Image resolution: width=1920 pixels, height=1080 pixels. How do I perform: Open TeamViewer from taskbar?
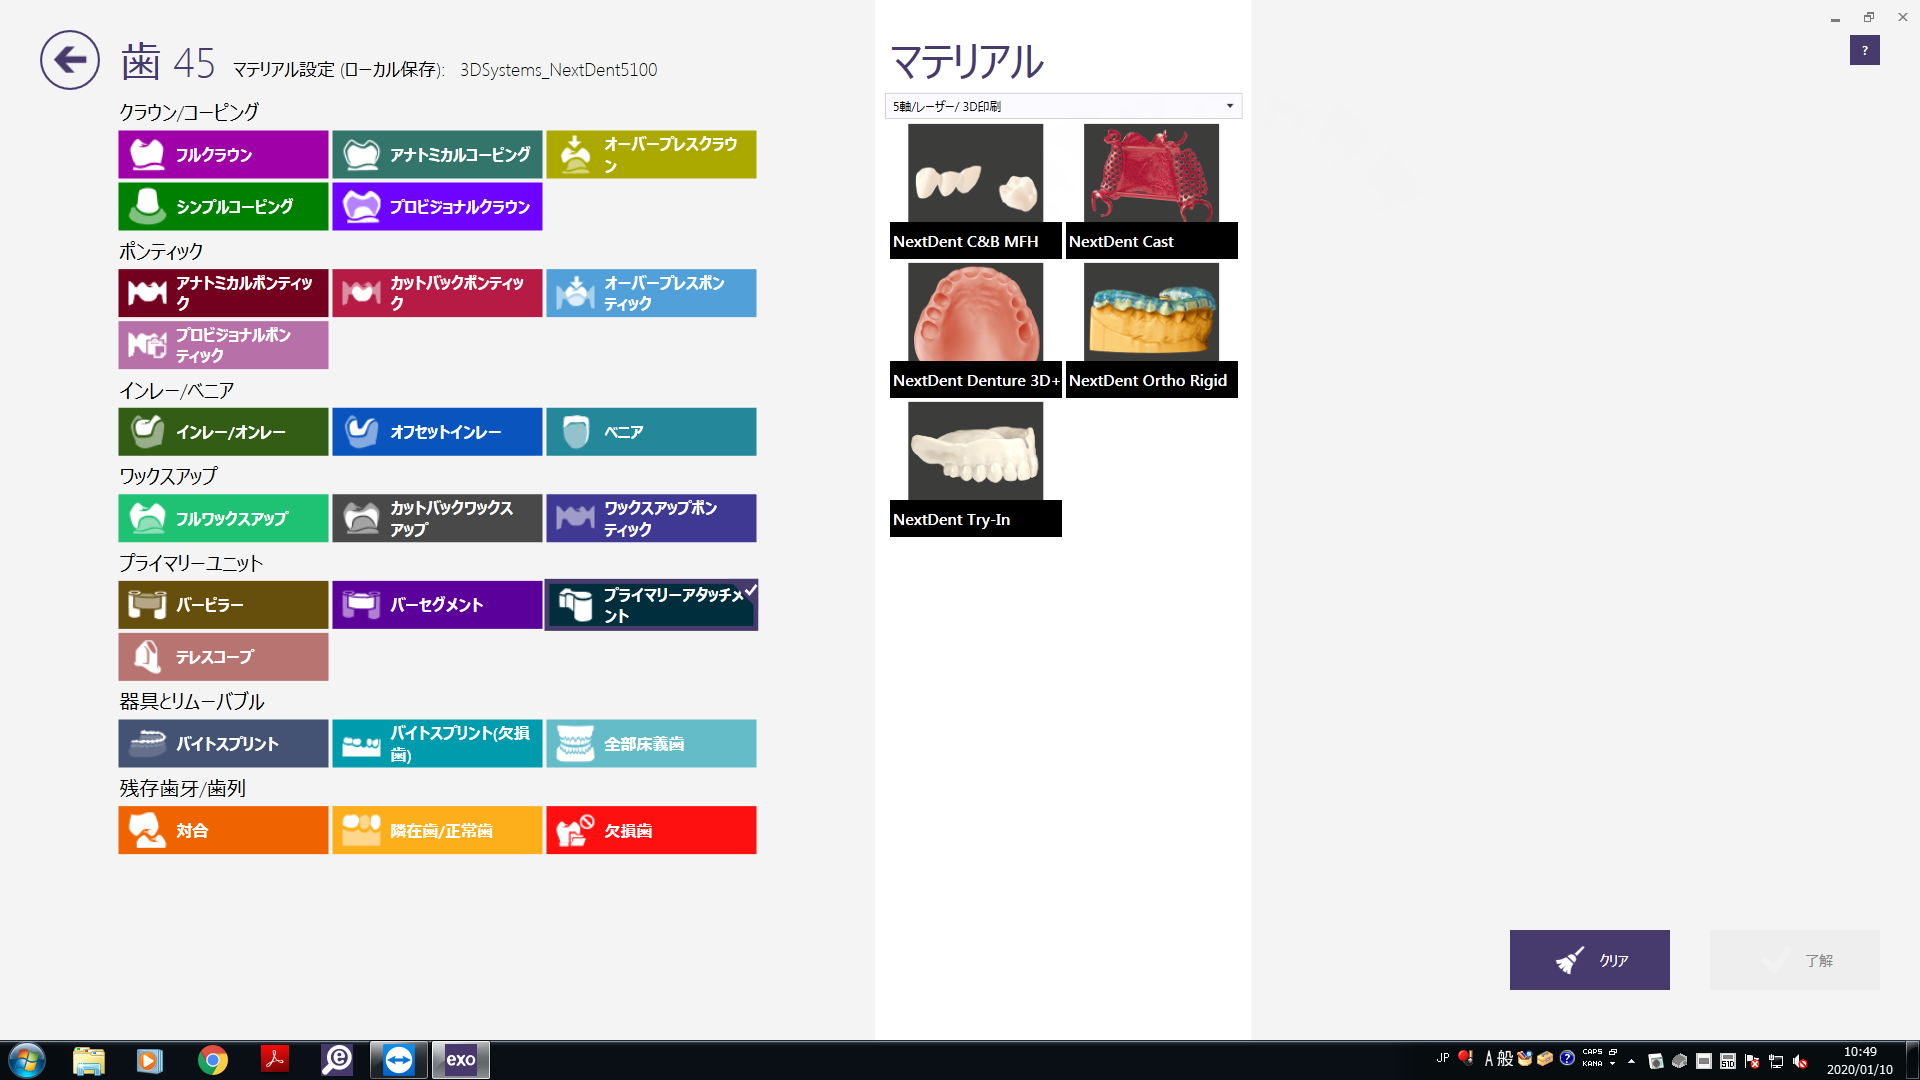[399, 1060]
